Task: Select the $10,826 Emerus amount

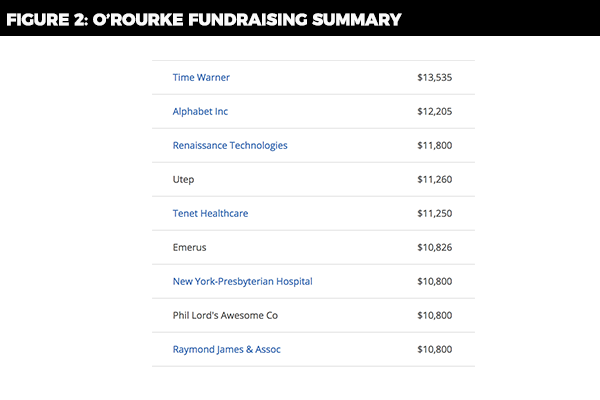Action: [x=435, y=247]
